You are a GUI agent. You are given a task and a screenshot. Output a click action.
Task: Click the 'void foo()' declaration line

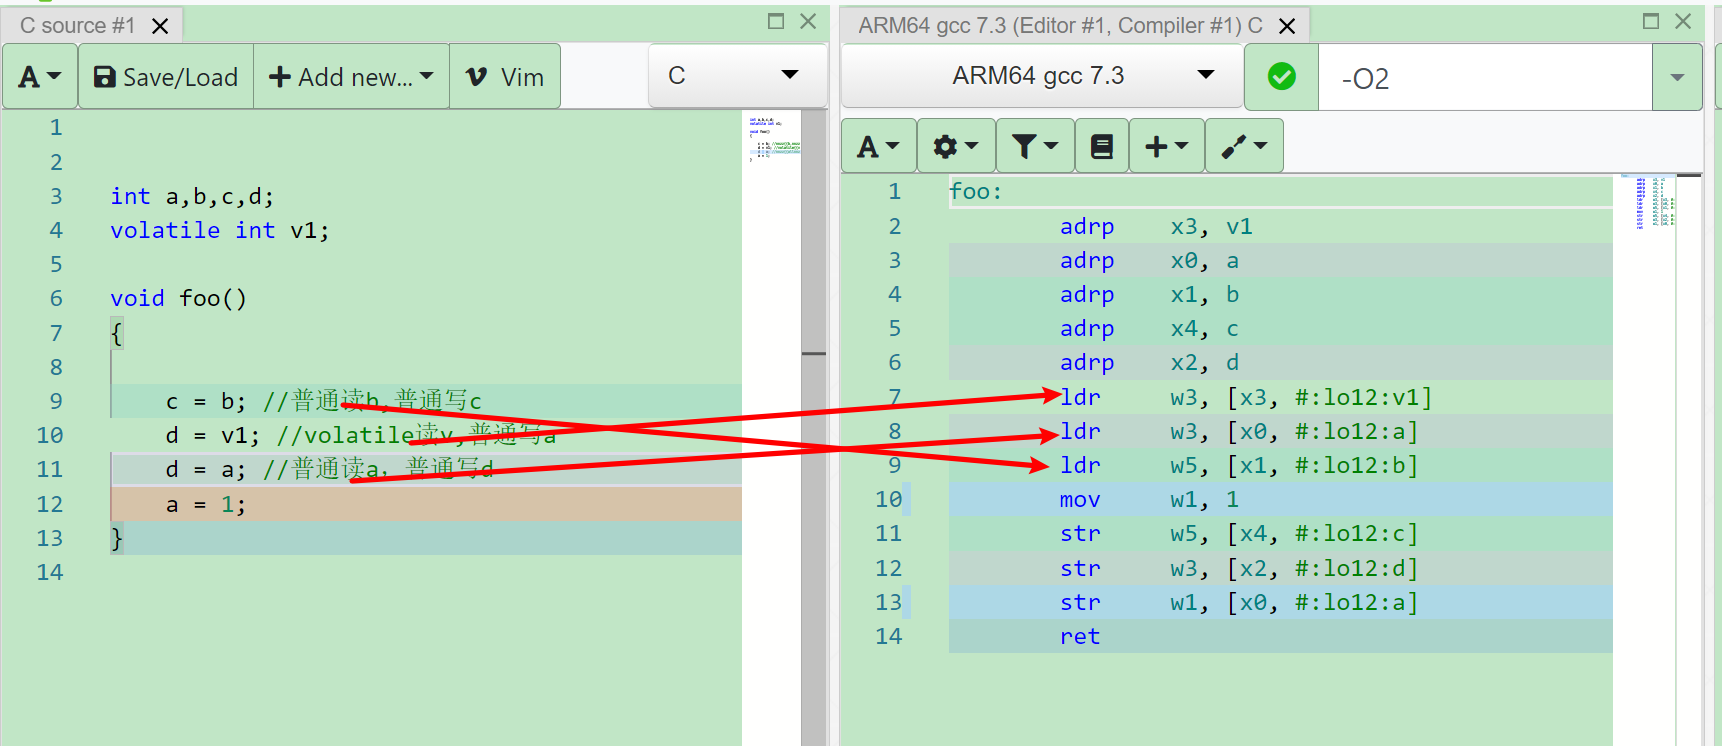pyautogui.click(x=178, y=298)
